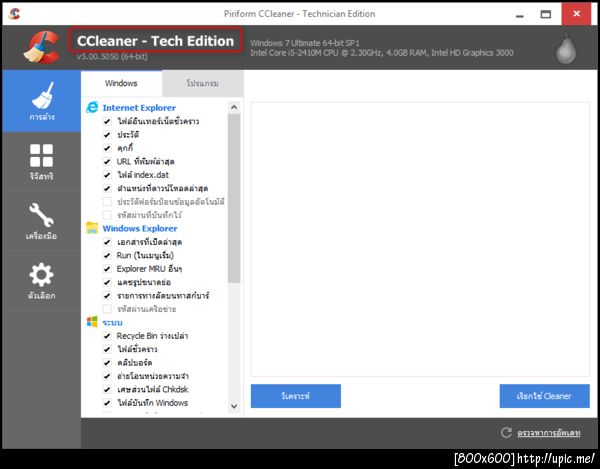Uncheck ประวัติ checkbox under Internet Explorer
The image size is (600, 469).
tap(107, 135)
